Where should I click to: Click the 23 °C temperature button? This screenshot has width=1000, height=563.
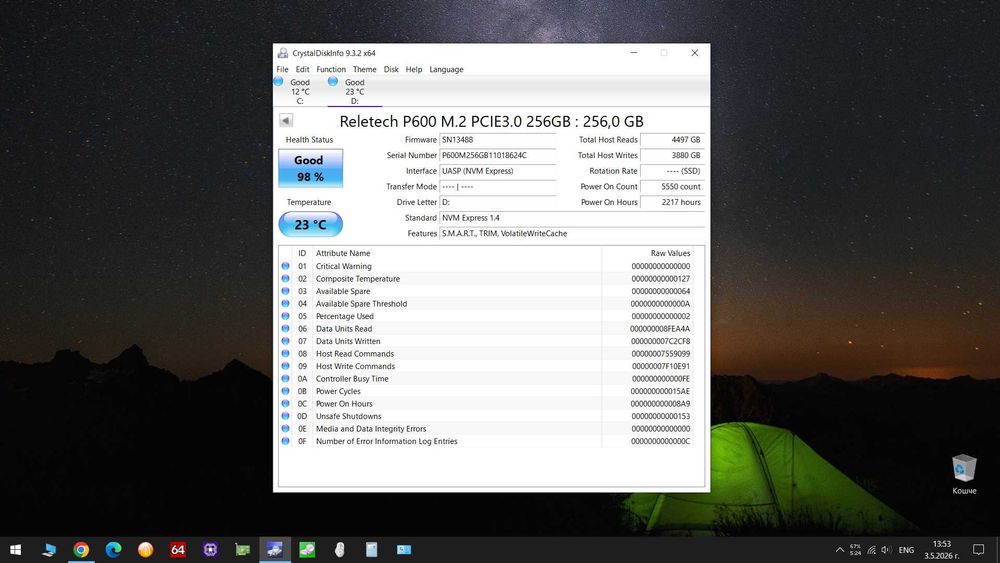point(311,224)
